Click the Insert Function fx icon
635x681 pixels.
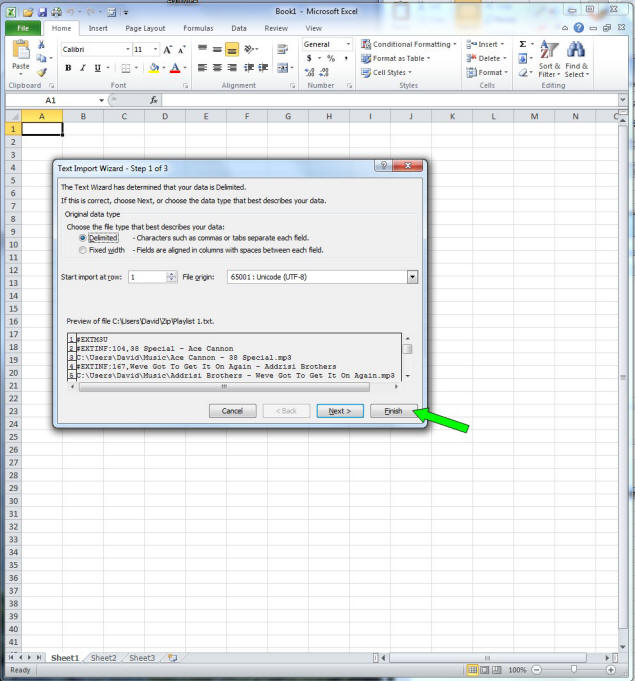[153, 100]
